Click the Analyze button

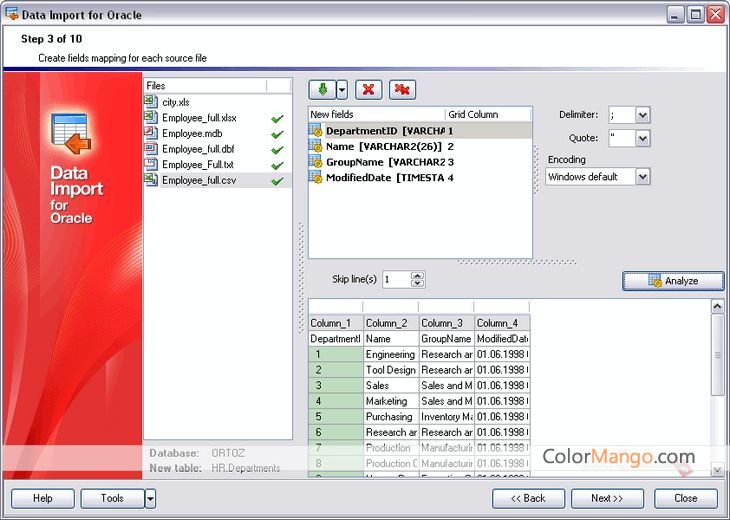[673, 281]
